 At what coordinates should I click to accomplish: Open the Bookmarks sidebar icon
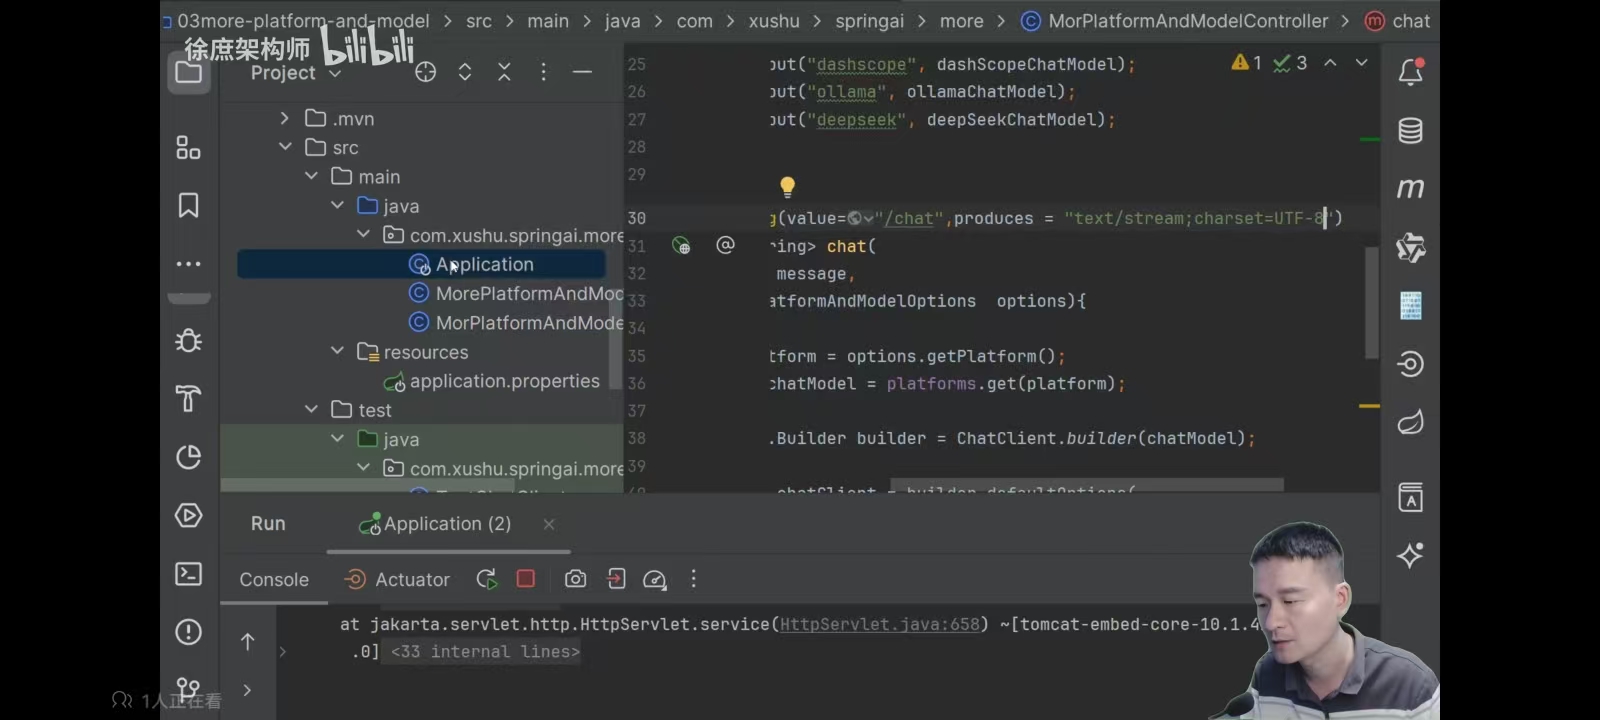click(x=188, y=206)
